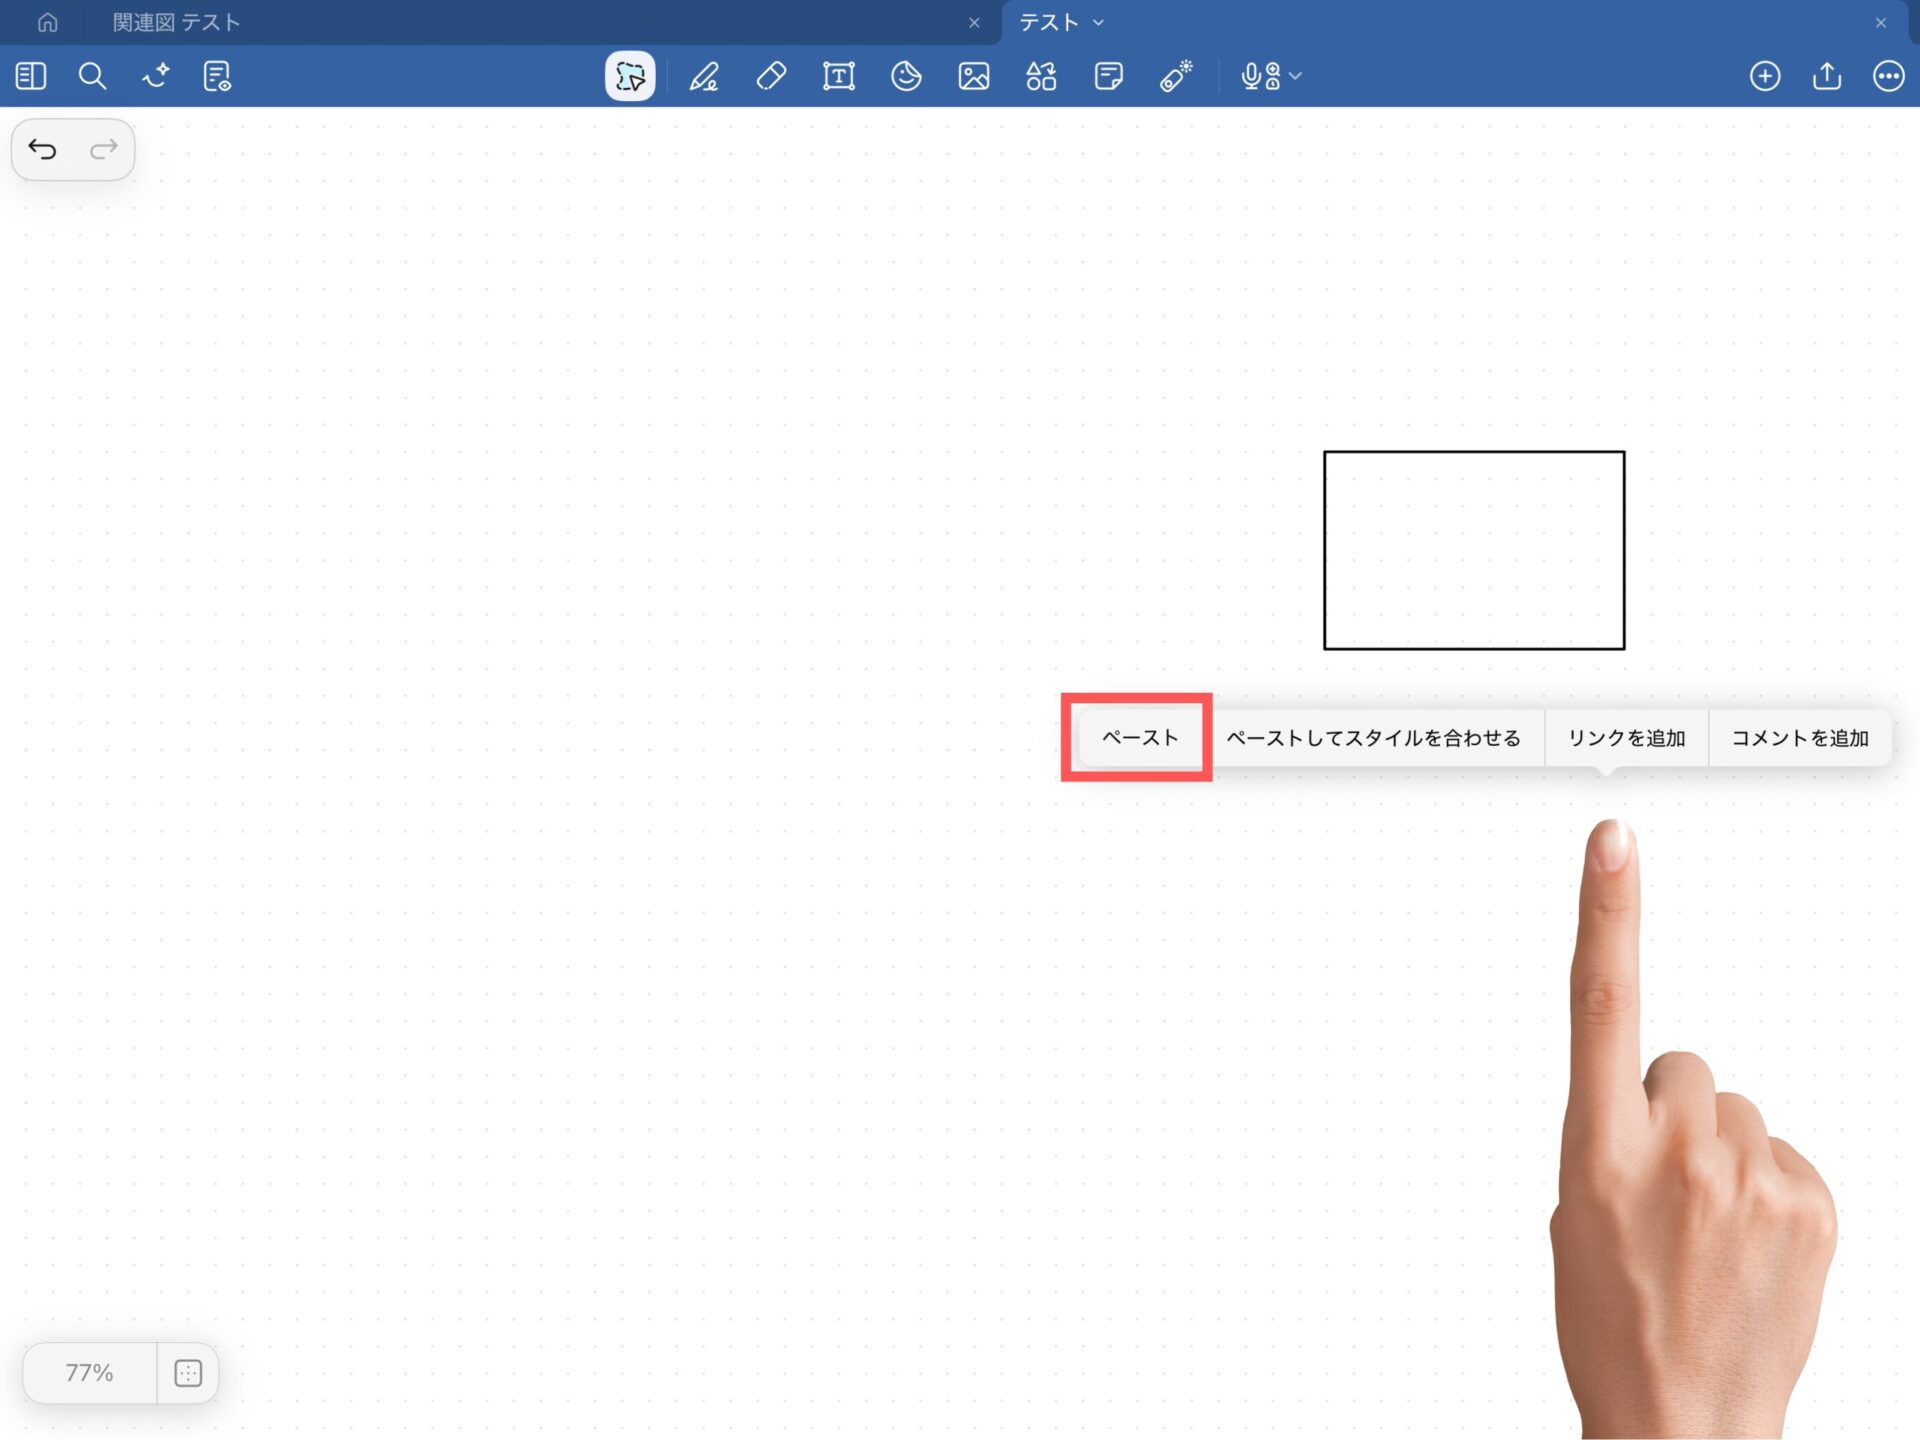Select the Pen tool
Image resolution: width=1920 pixels, height=1440 pixels.
click(704, 76)
